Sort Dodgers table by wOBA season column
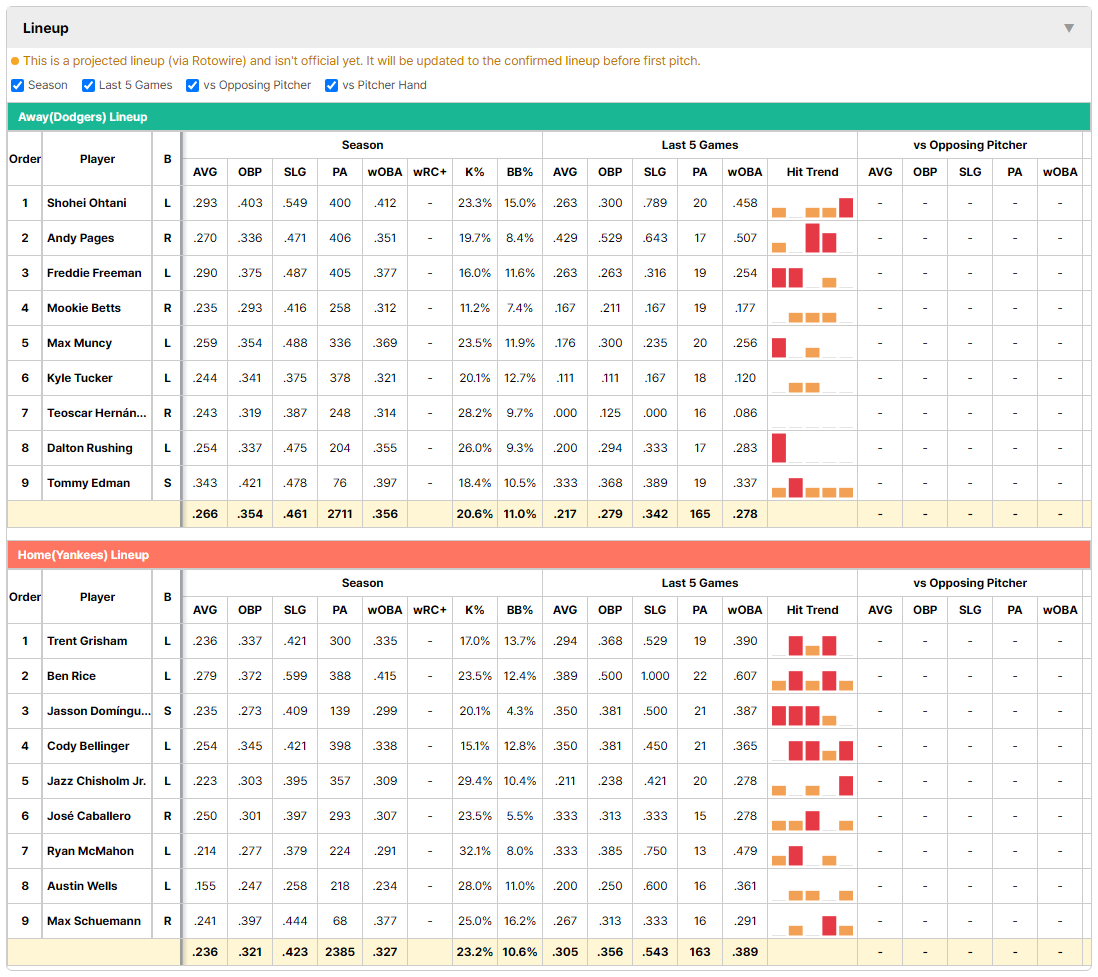The height and width of the screenshot is (977, 1098). (384, 172)
